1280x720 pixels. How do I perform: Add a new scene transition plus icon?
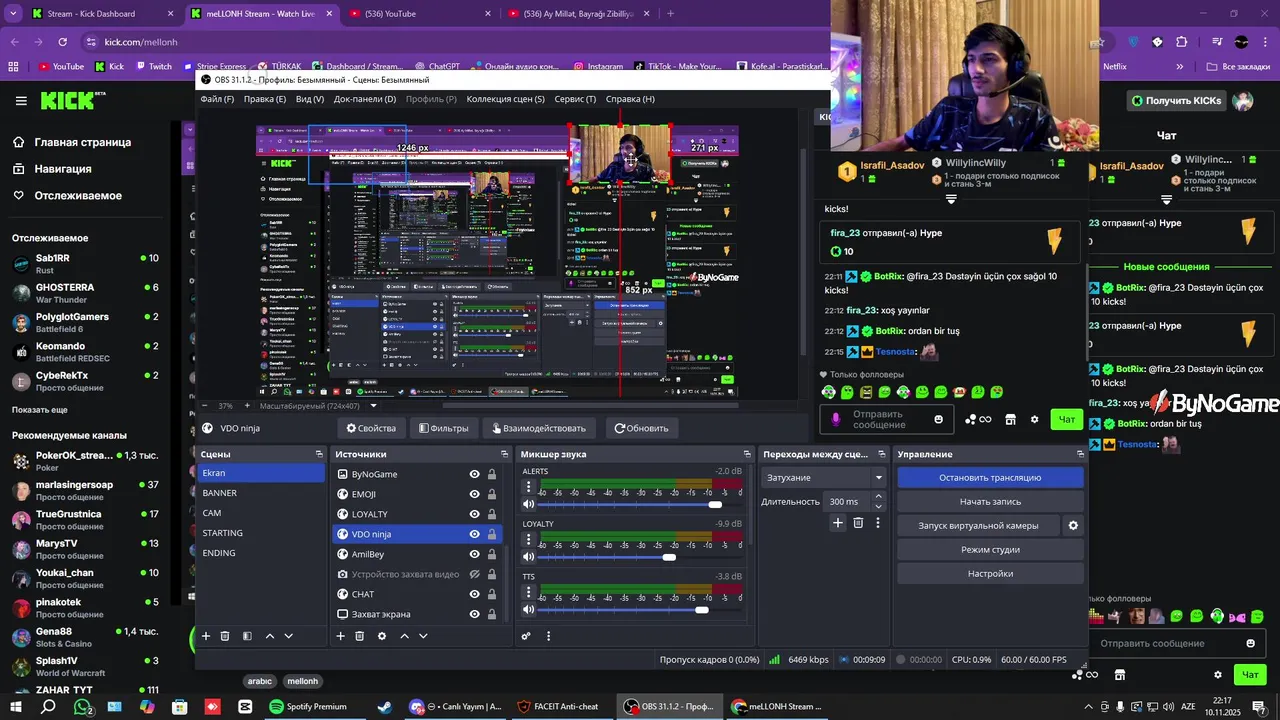point(838,522)
